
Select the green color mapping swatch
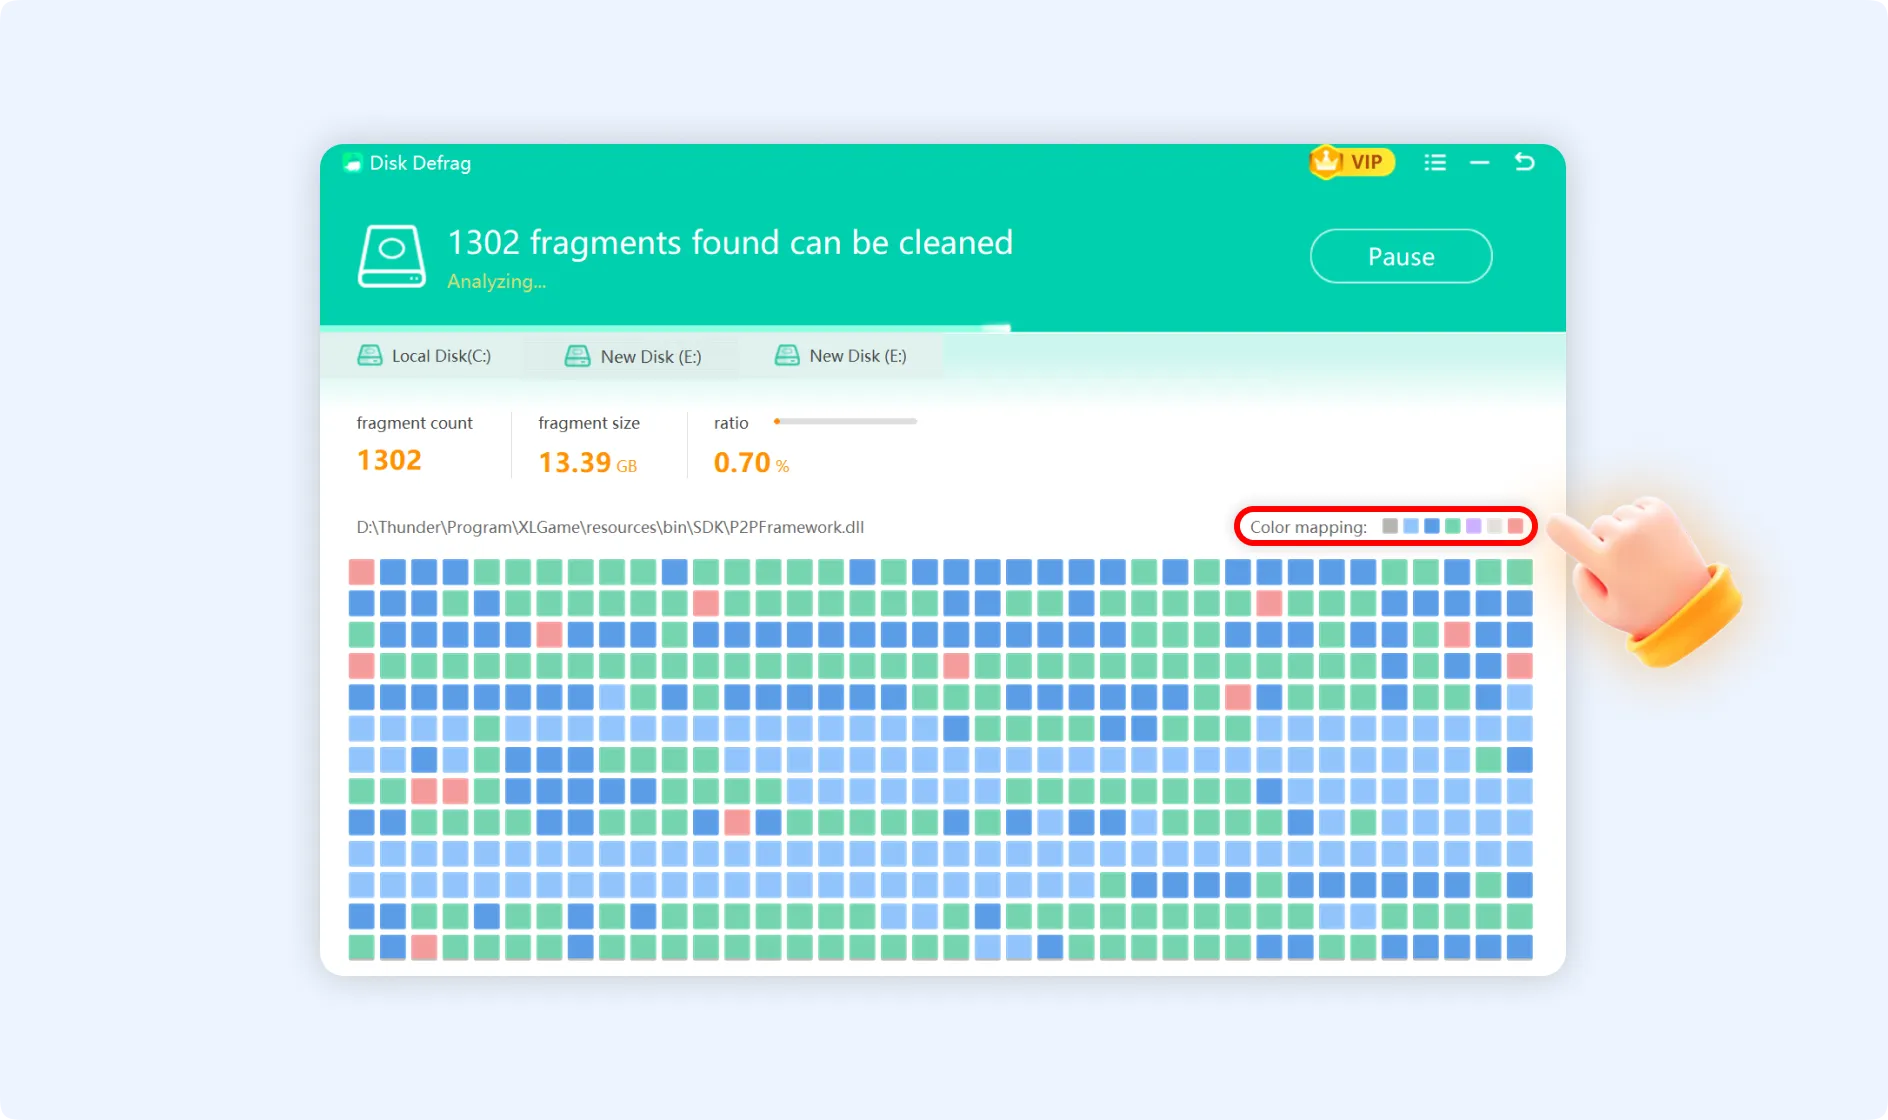click(x=1453, y=526)
